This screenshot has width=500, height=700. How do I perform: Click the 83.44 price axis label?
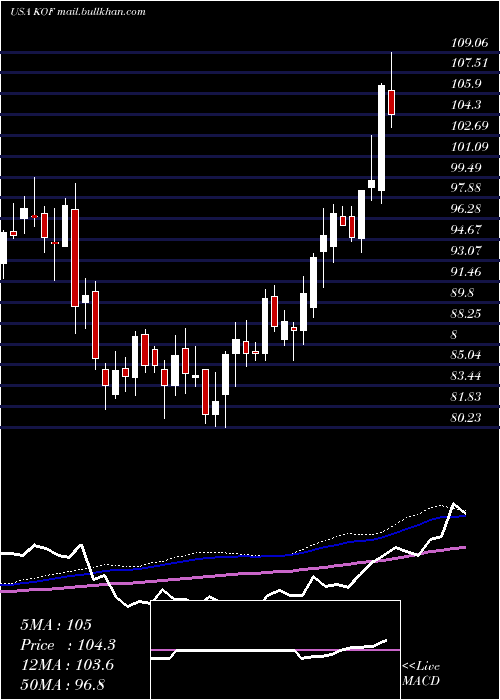[466, 376]
